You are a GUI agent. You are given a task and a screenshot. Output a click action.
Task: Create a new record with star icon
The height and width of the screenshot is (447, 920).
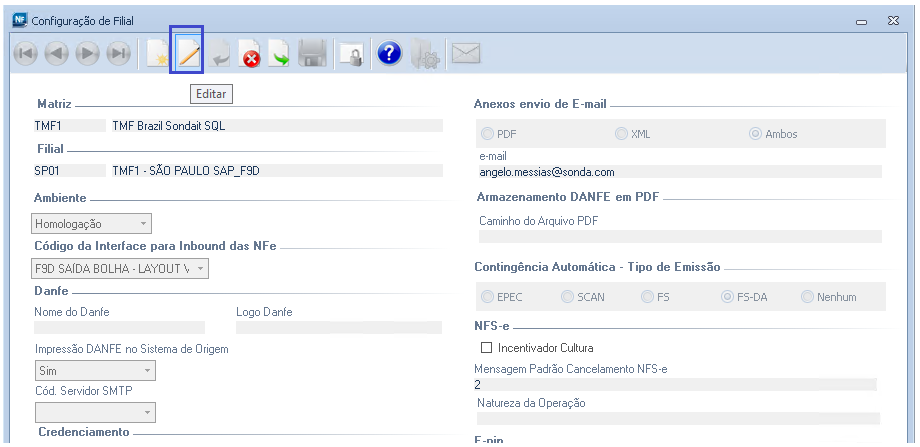click(157, 54)
